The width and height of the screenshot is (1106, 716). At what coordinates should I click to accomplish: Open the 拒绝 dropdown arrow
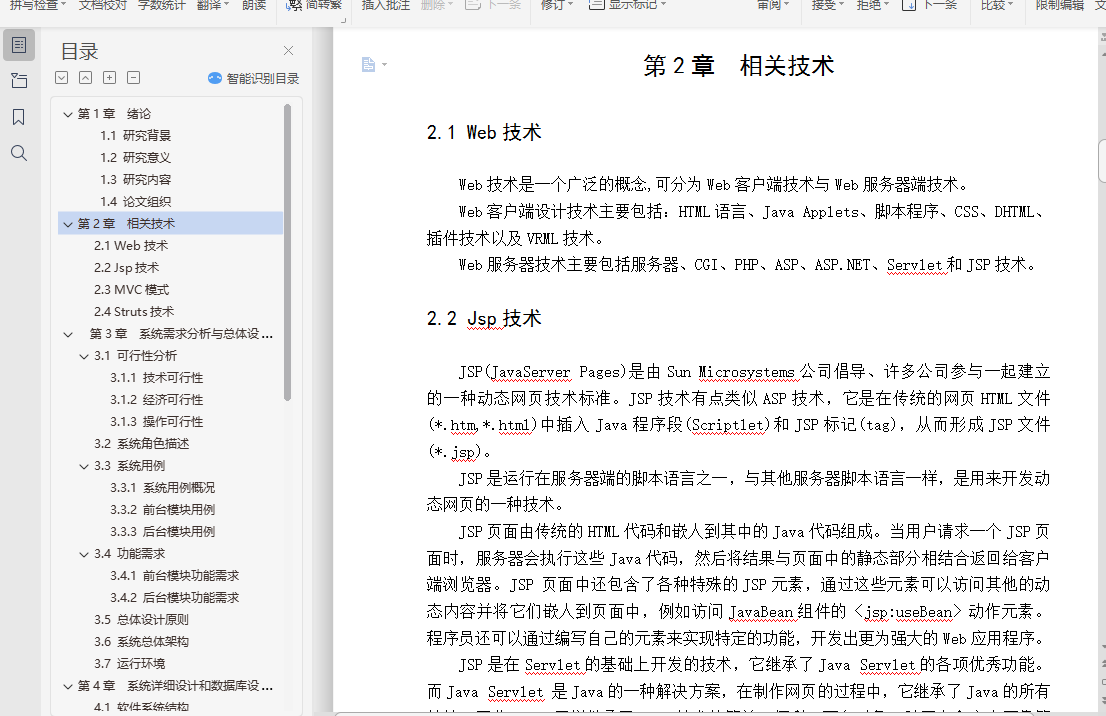point(886,5)
